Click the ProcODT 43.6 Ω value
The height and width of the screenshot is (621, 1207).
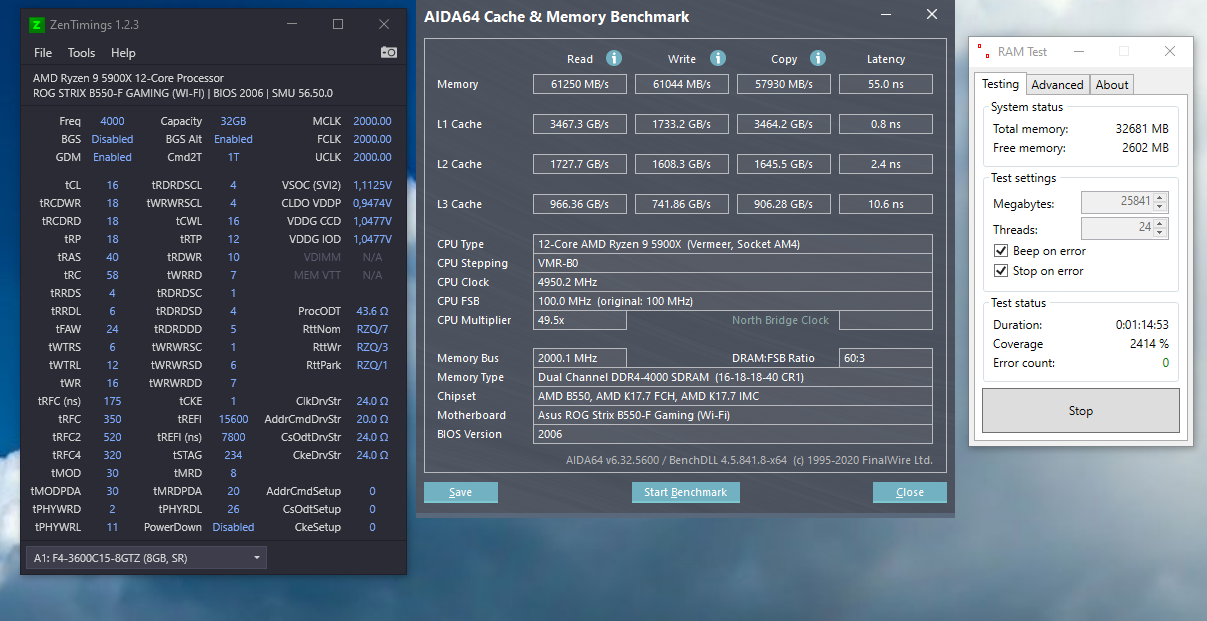[x=373, y=311]
